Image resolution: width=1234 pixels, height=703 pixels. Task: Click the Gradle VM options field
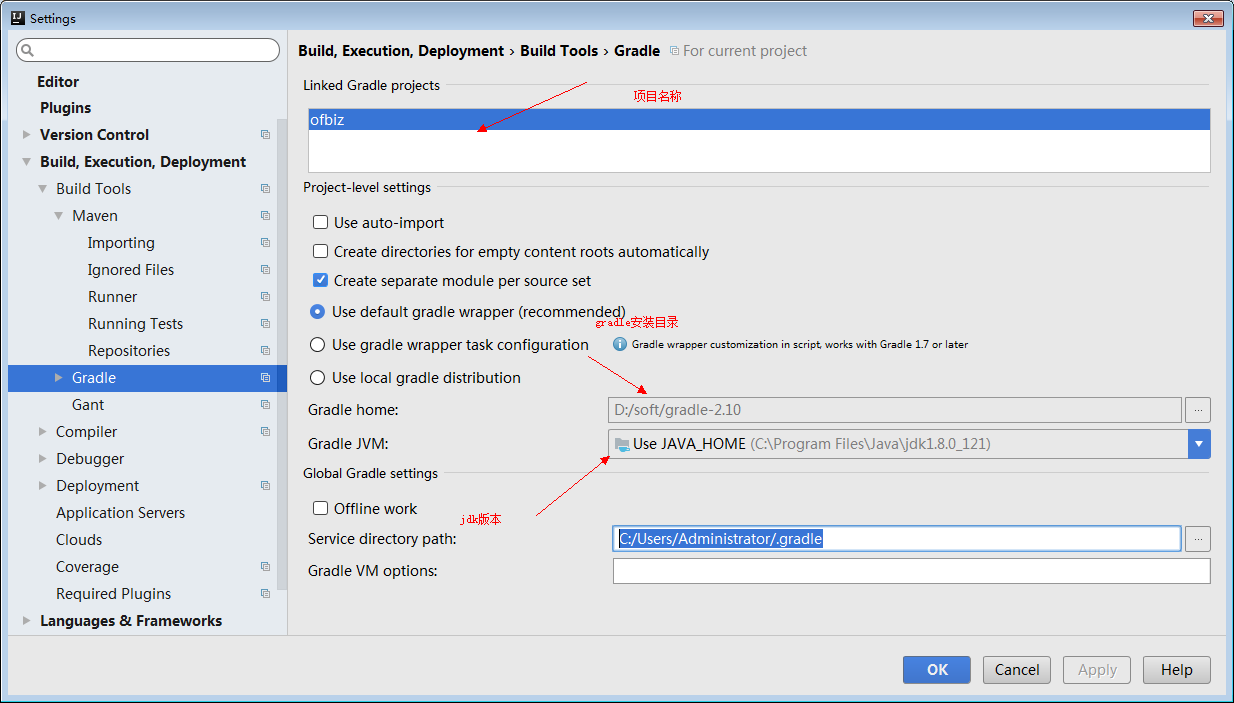click(911, 571)
